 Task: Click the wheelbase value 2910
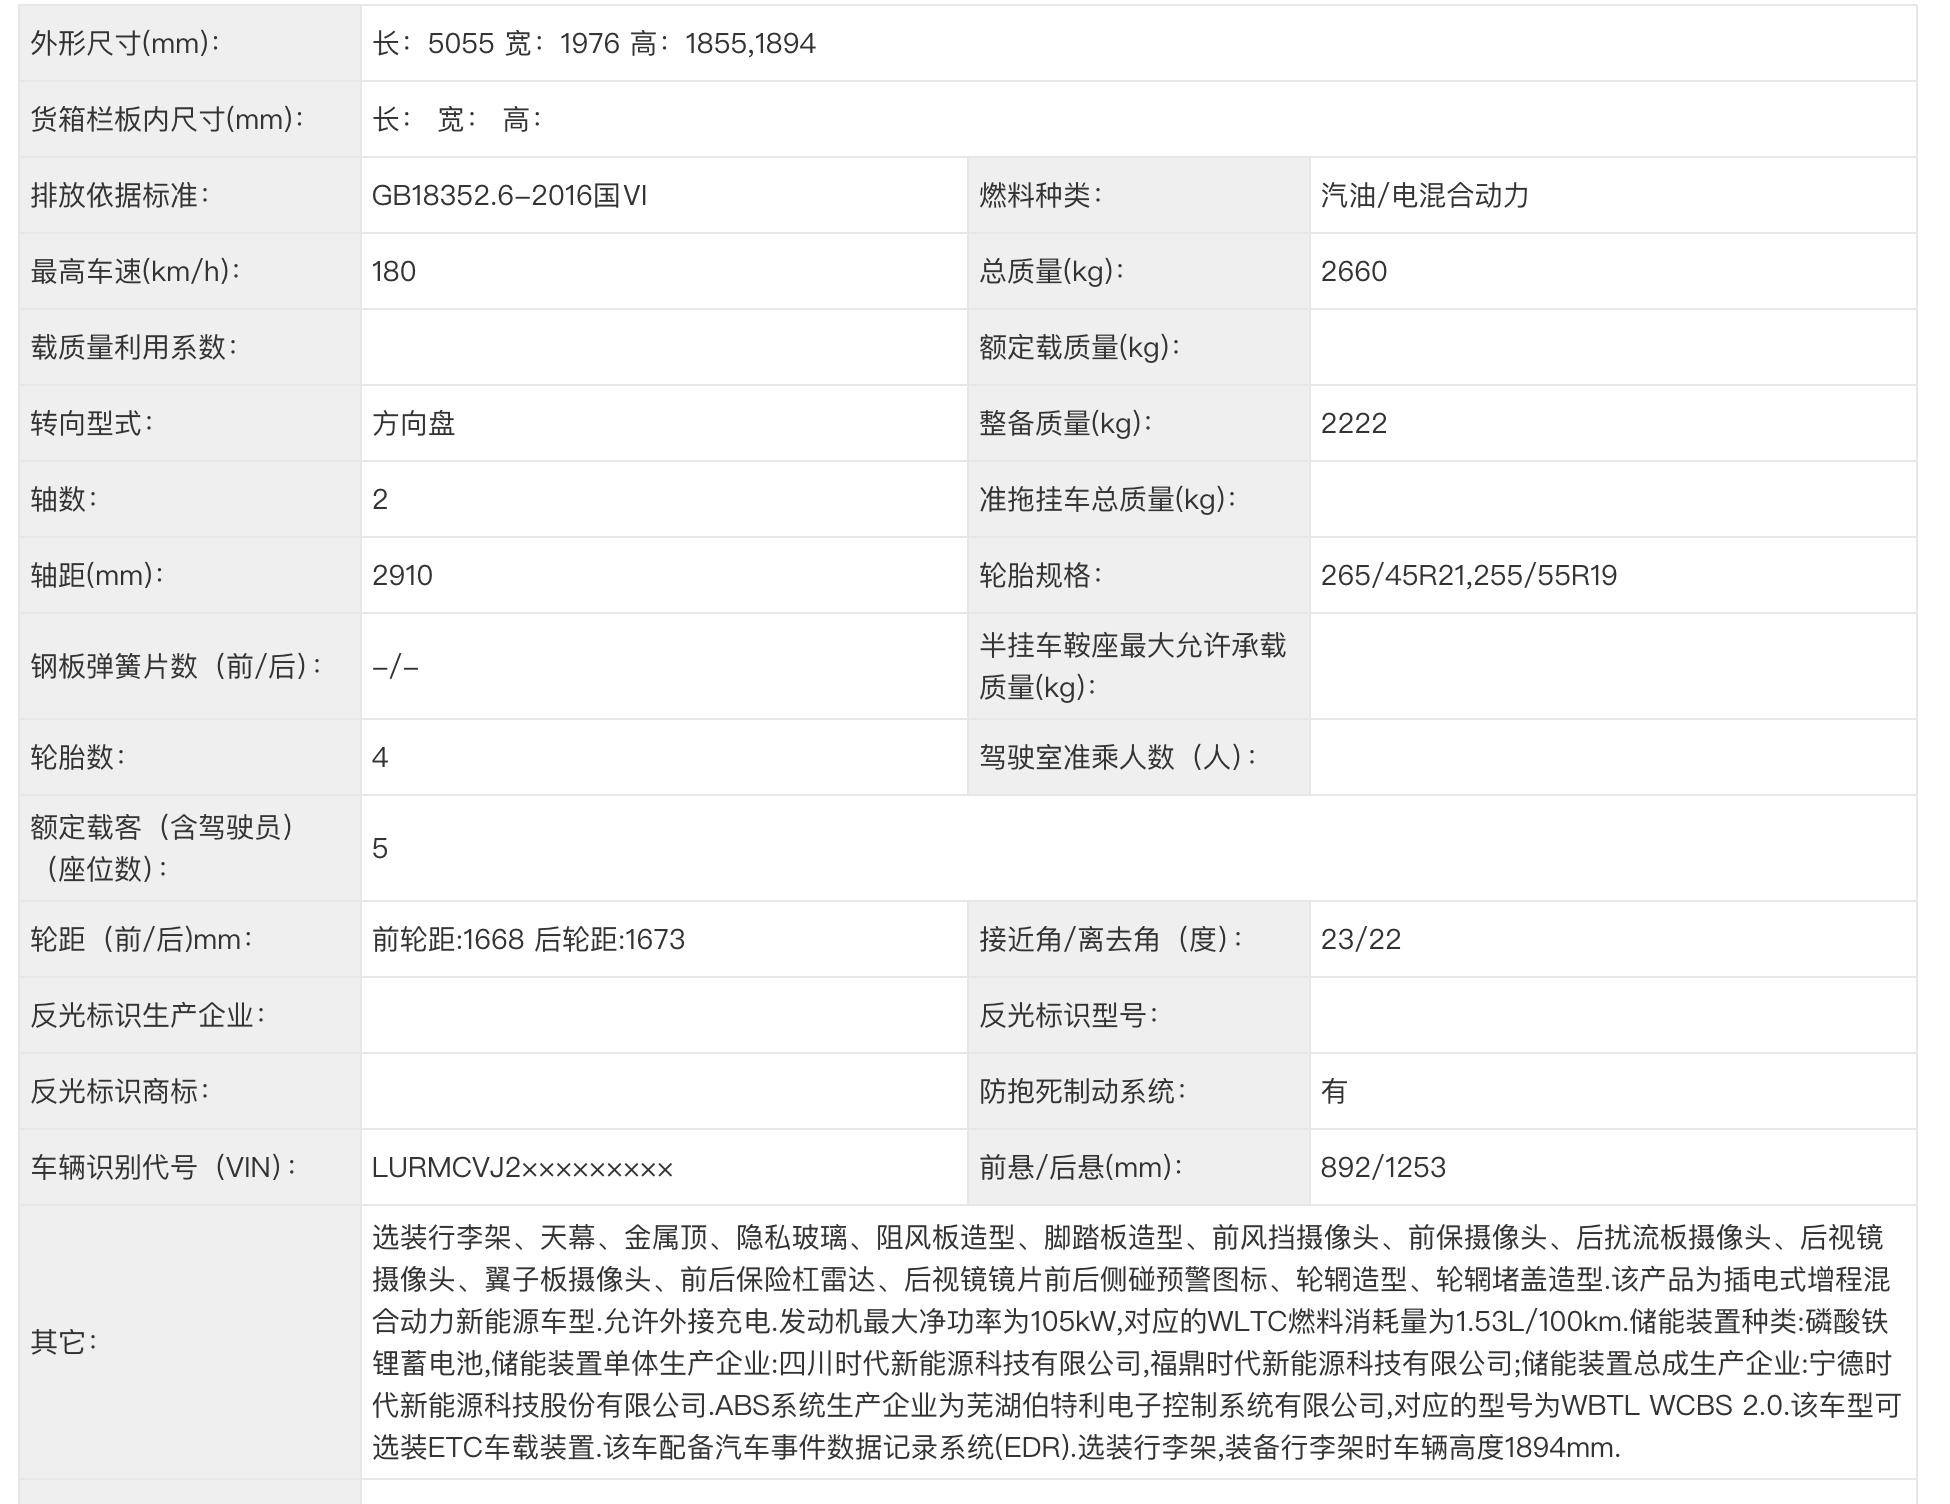tap(402, 576)
